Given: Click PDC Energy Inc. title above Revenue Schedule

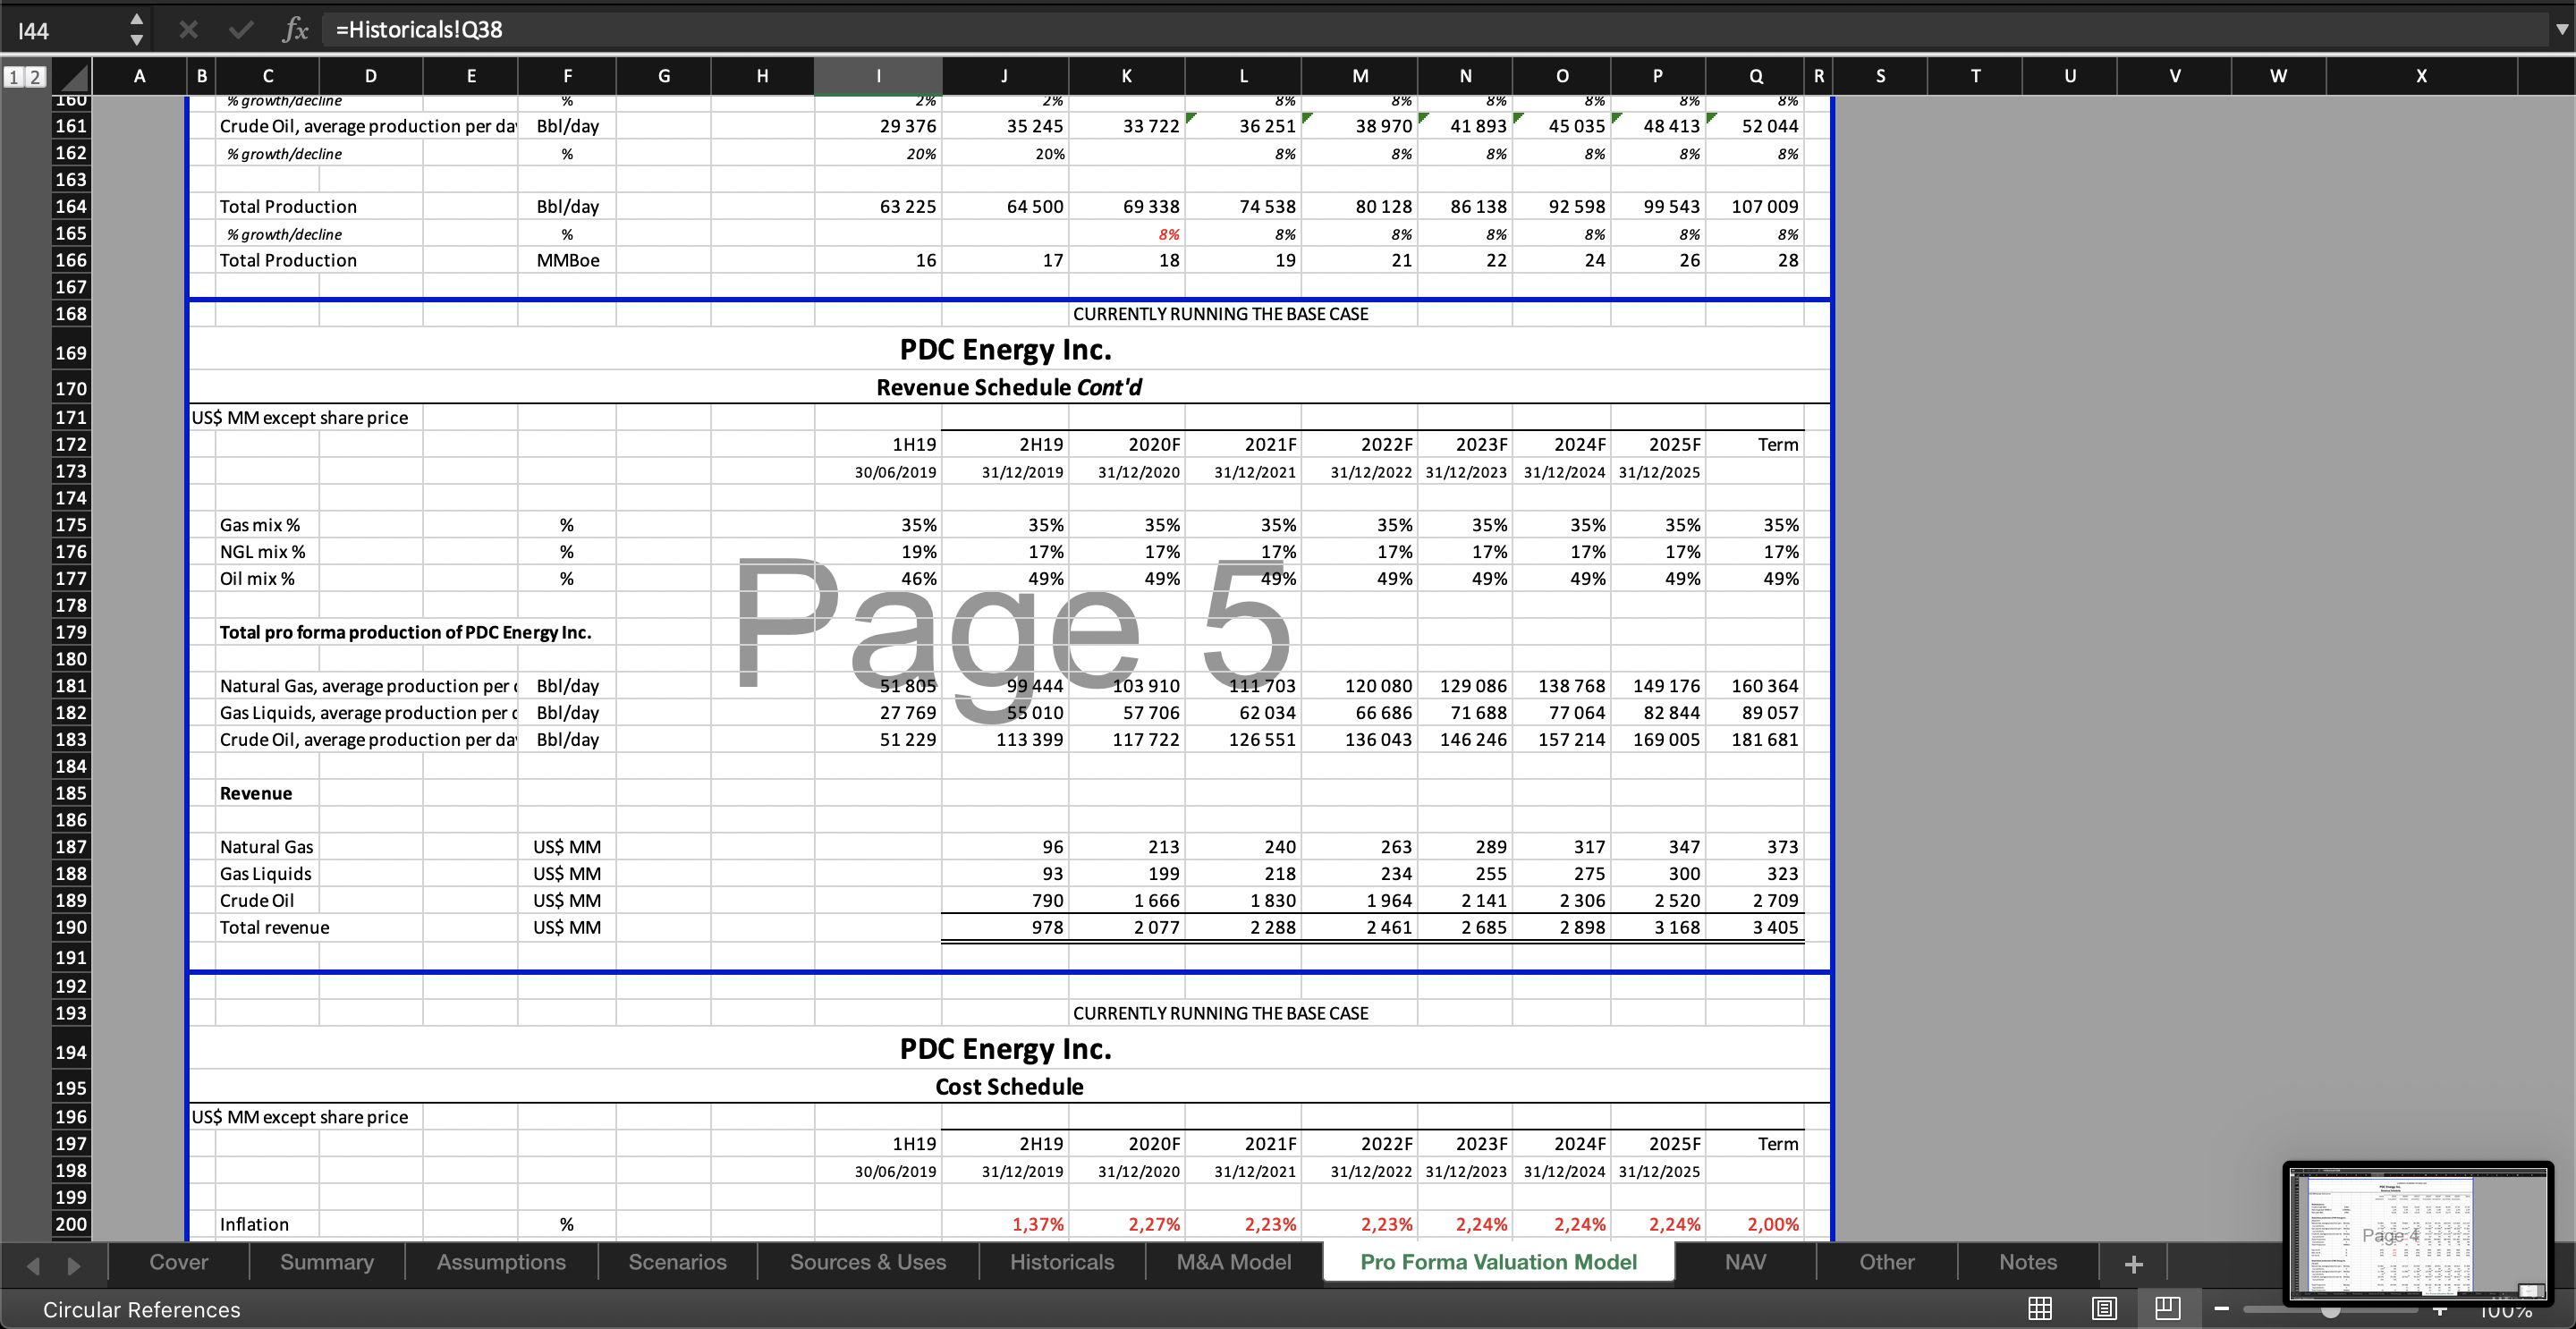Looking at the screenshot, I should click(x=1005, y=350).
